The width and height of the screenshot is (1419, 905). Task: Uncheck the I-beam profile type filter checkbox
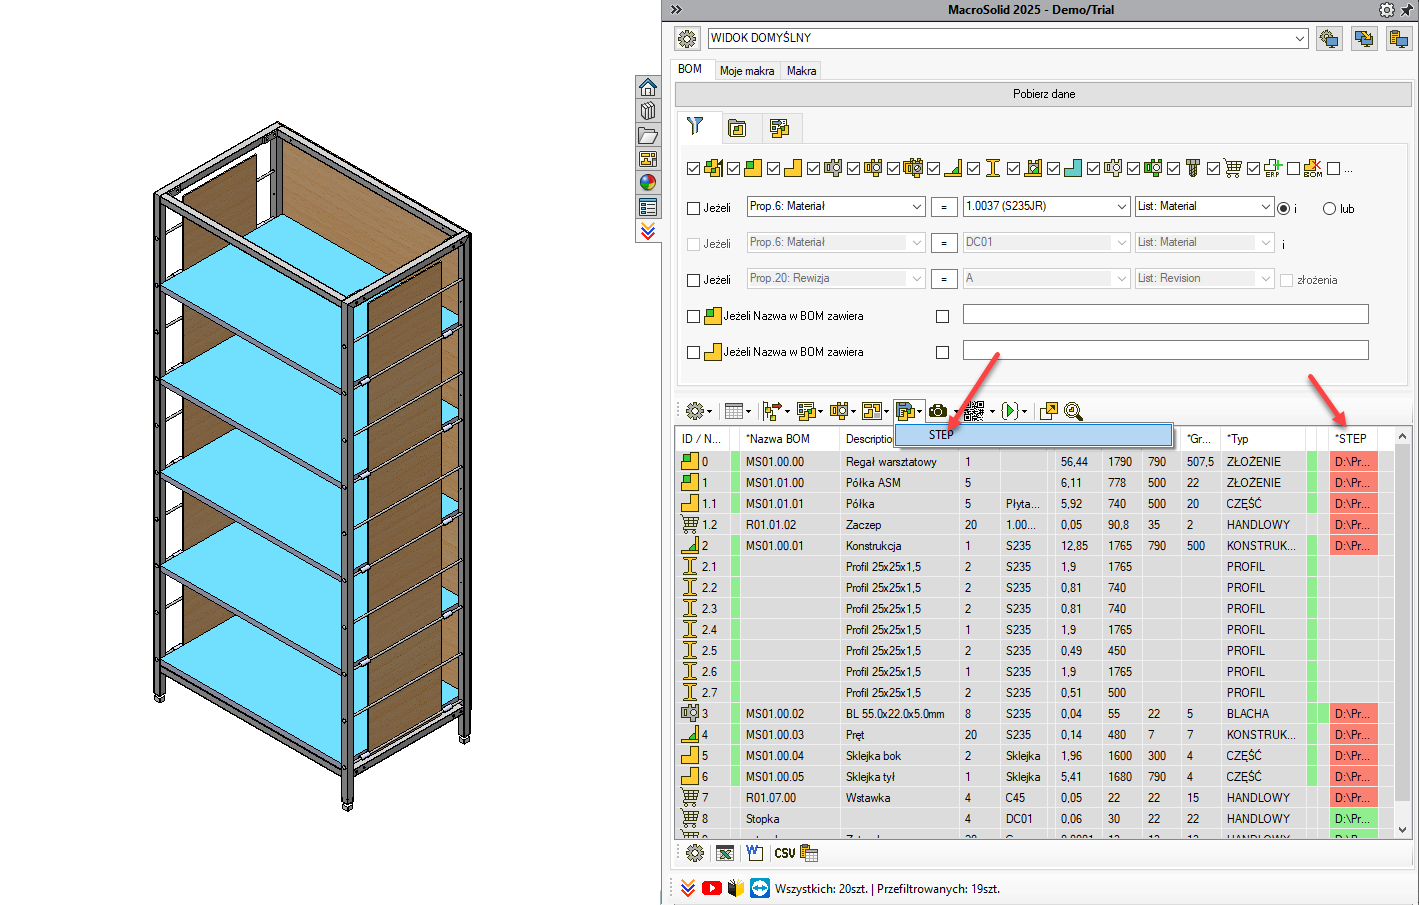(x=973, y=169)
